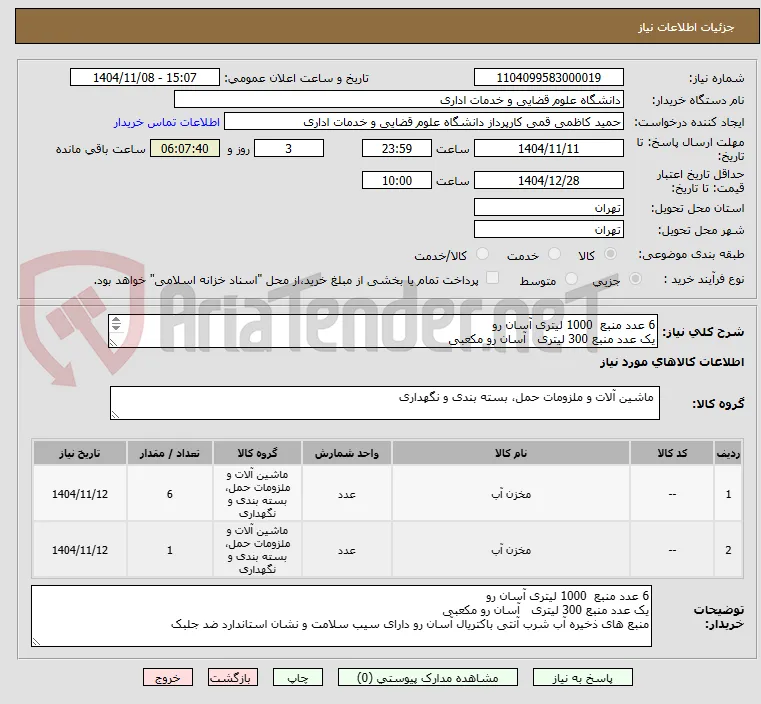Screen dimensions: 761x704
Task: Click the گروه کالا text area
Action: pyautogui.click(x=384, y=403)
